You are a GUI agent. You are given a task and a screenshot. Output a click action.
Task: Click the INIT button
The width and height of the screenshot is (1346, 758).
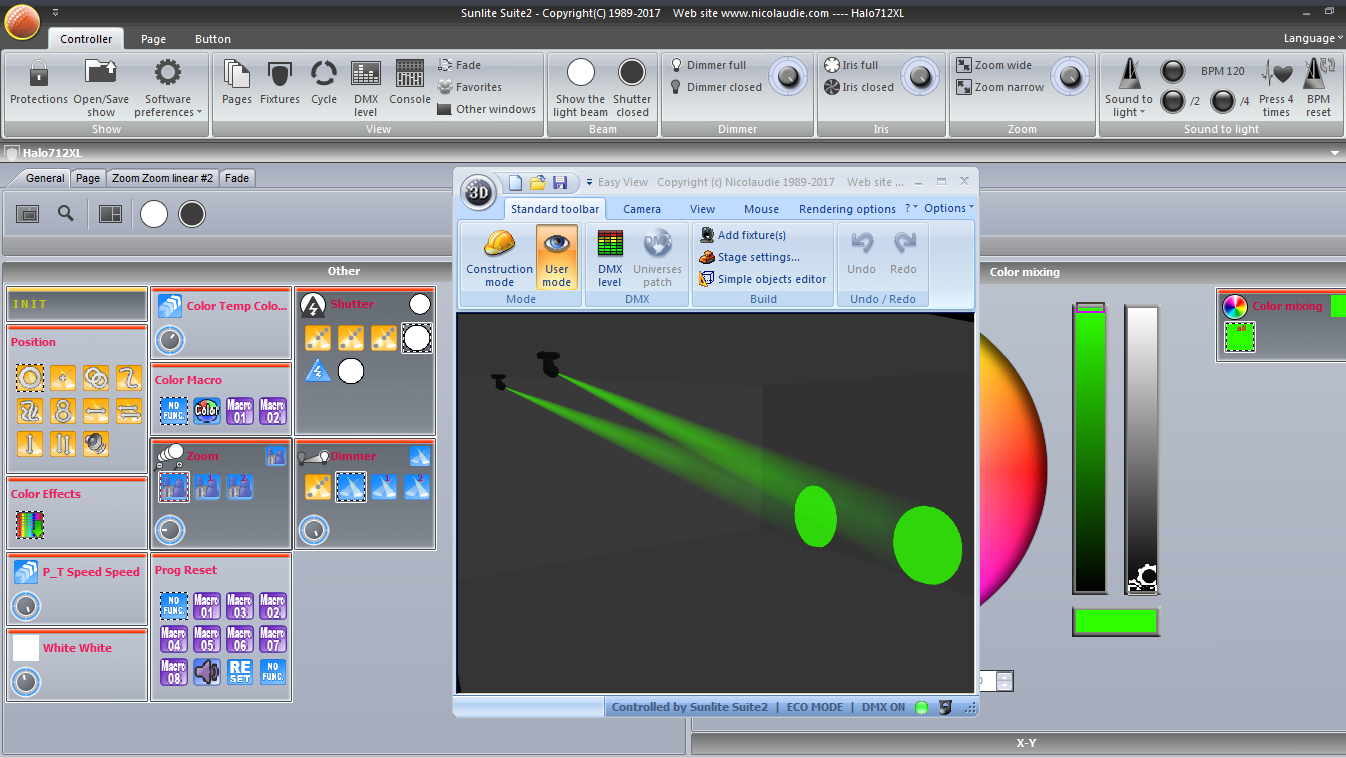click(77, 304)
